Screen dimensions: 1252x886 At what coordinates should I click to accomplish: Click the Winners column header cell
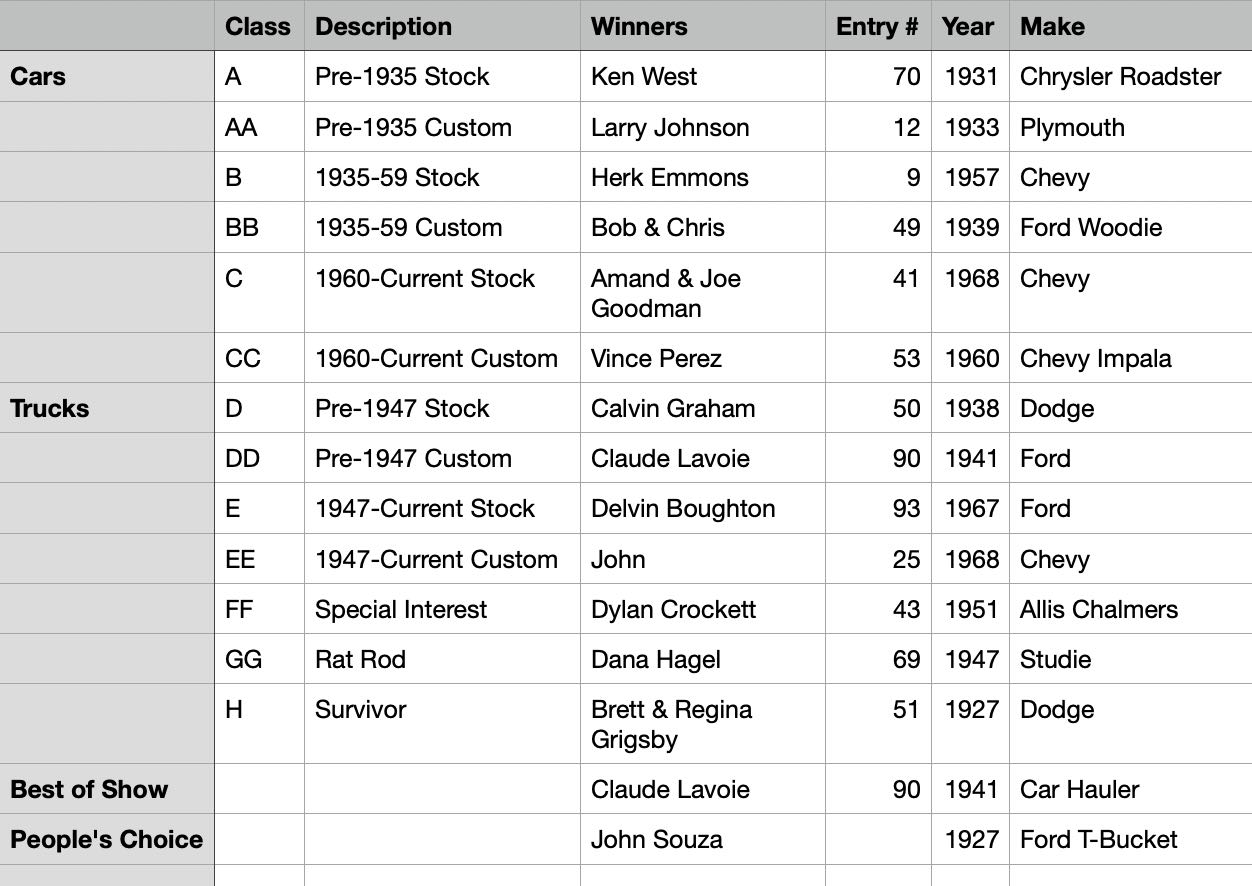point(703,26)
